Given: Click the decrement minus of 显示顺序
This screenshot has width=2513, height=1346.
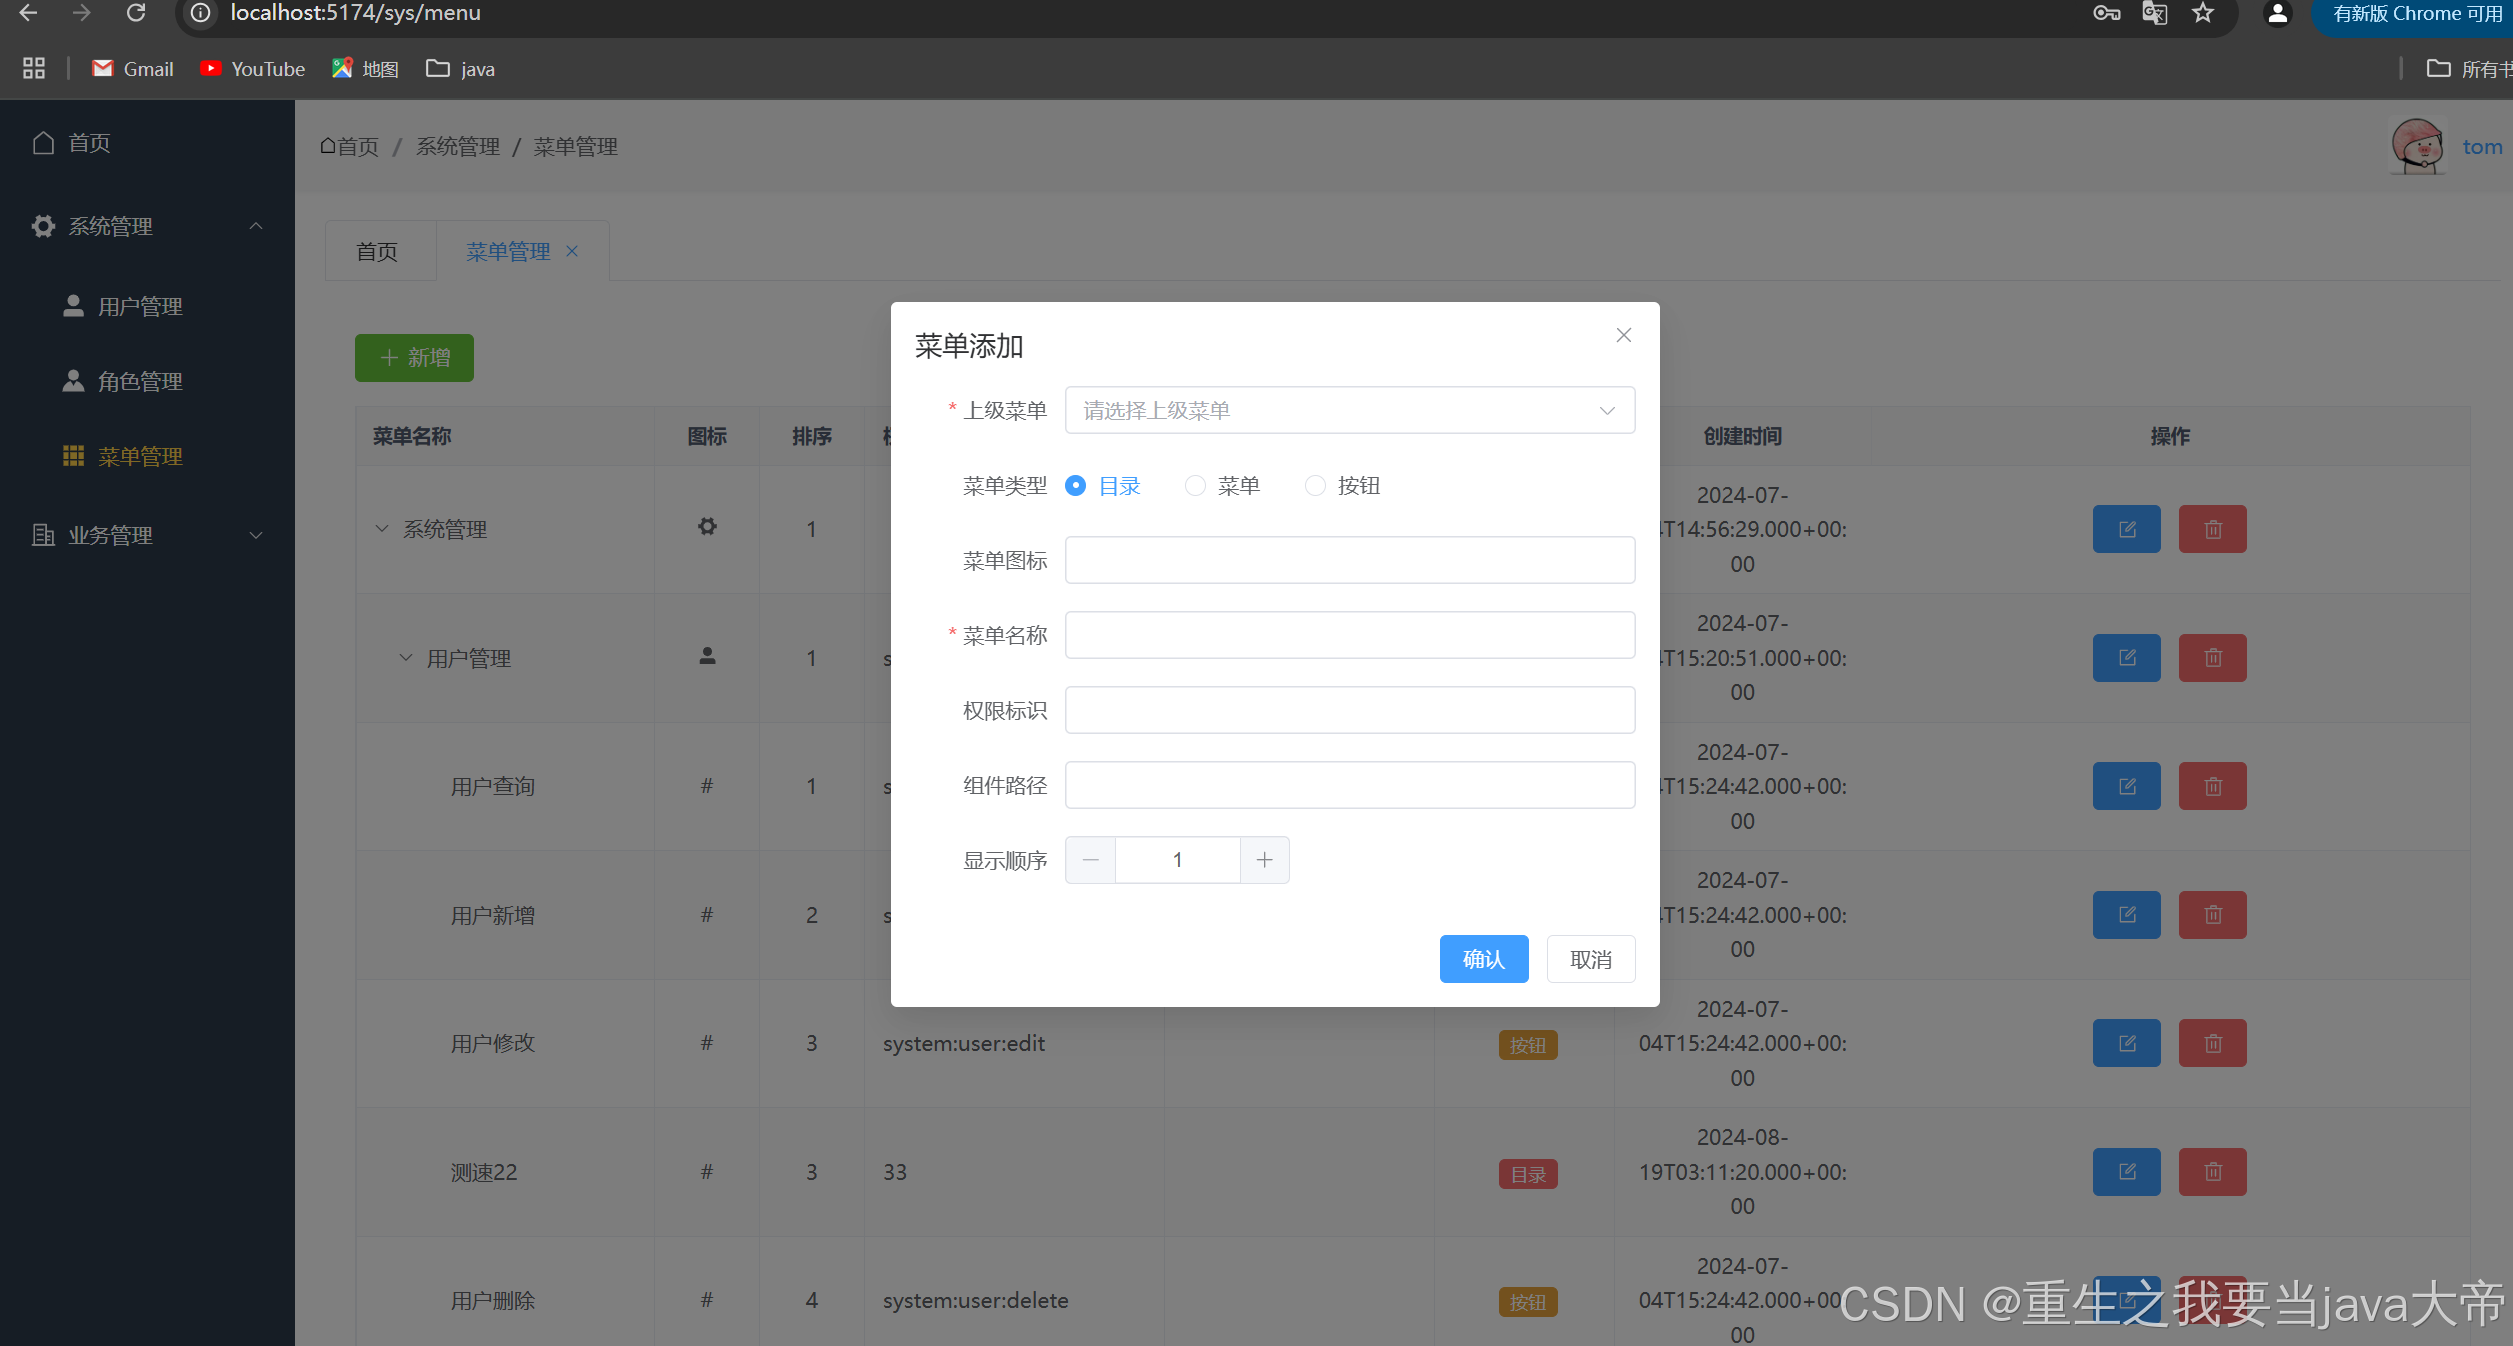Looking at the screenshot, I should point(1090,860).
